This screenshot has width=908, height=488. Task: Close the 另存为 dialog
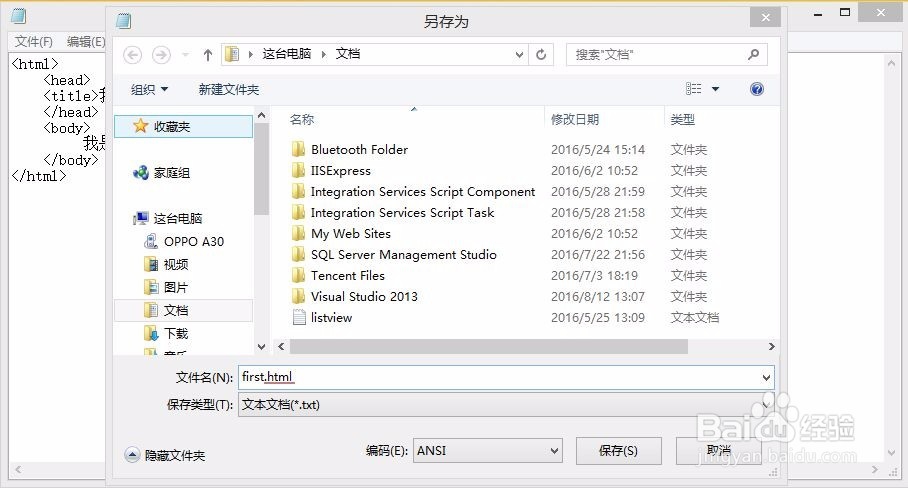766,17
